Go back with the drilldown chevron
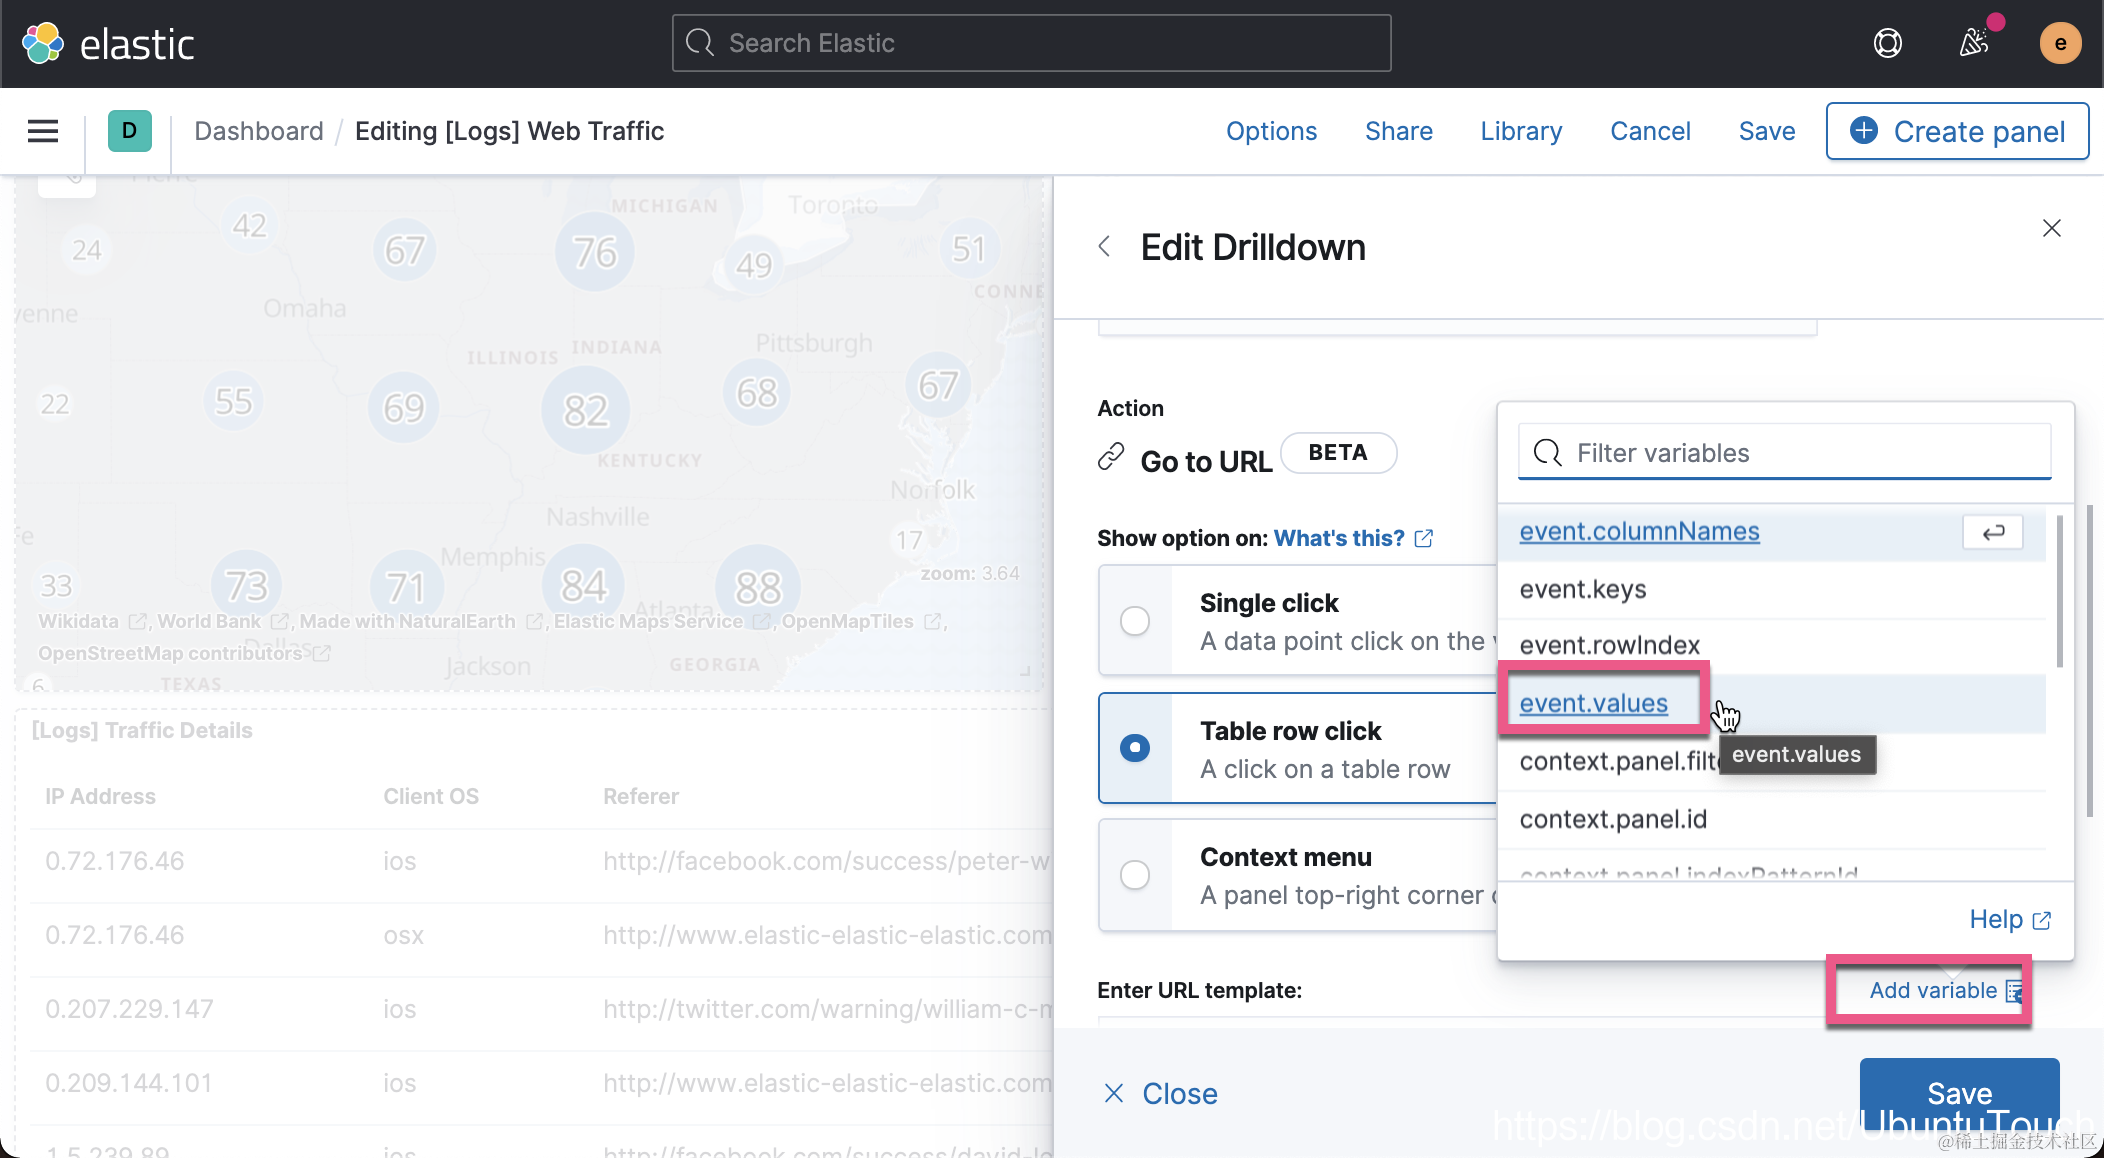 pyautogui.click(x=1105, y=247)
